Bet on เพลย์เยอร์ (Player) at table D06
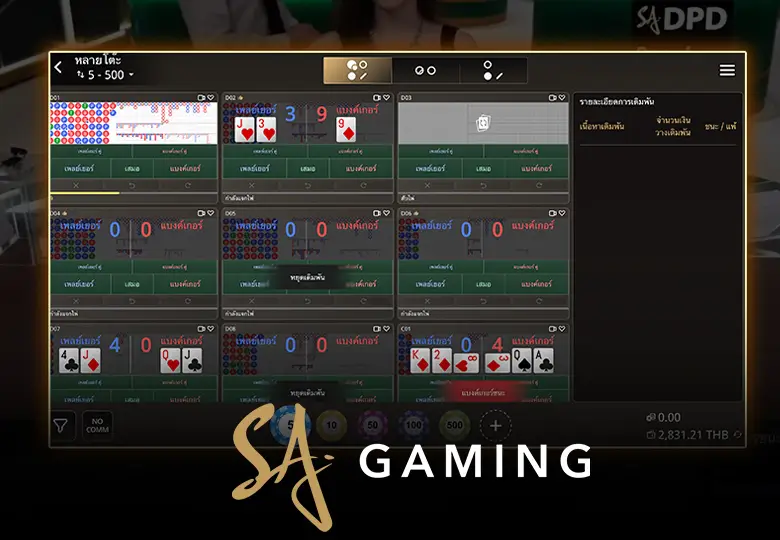780x540 pixels. (x=430, y=284)
